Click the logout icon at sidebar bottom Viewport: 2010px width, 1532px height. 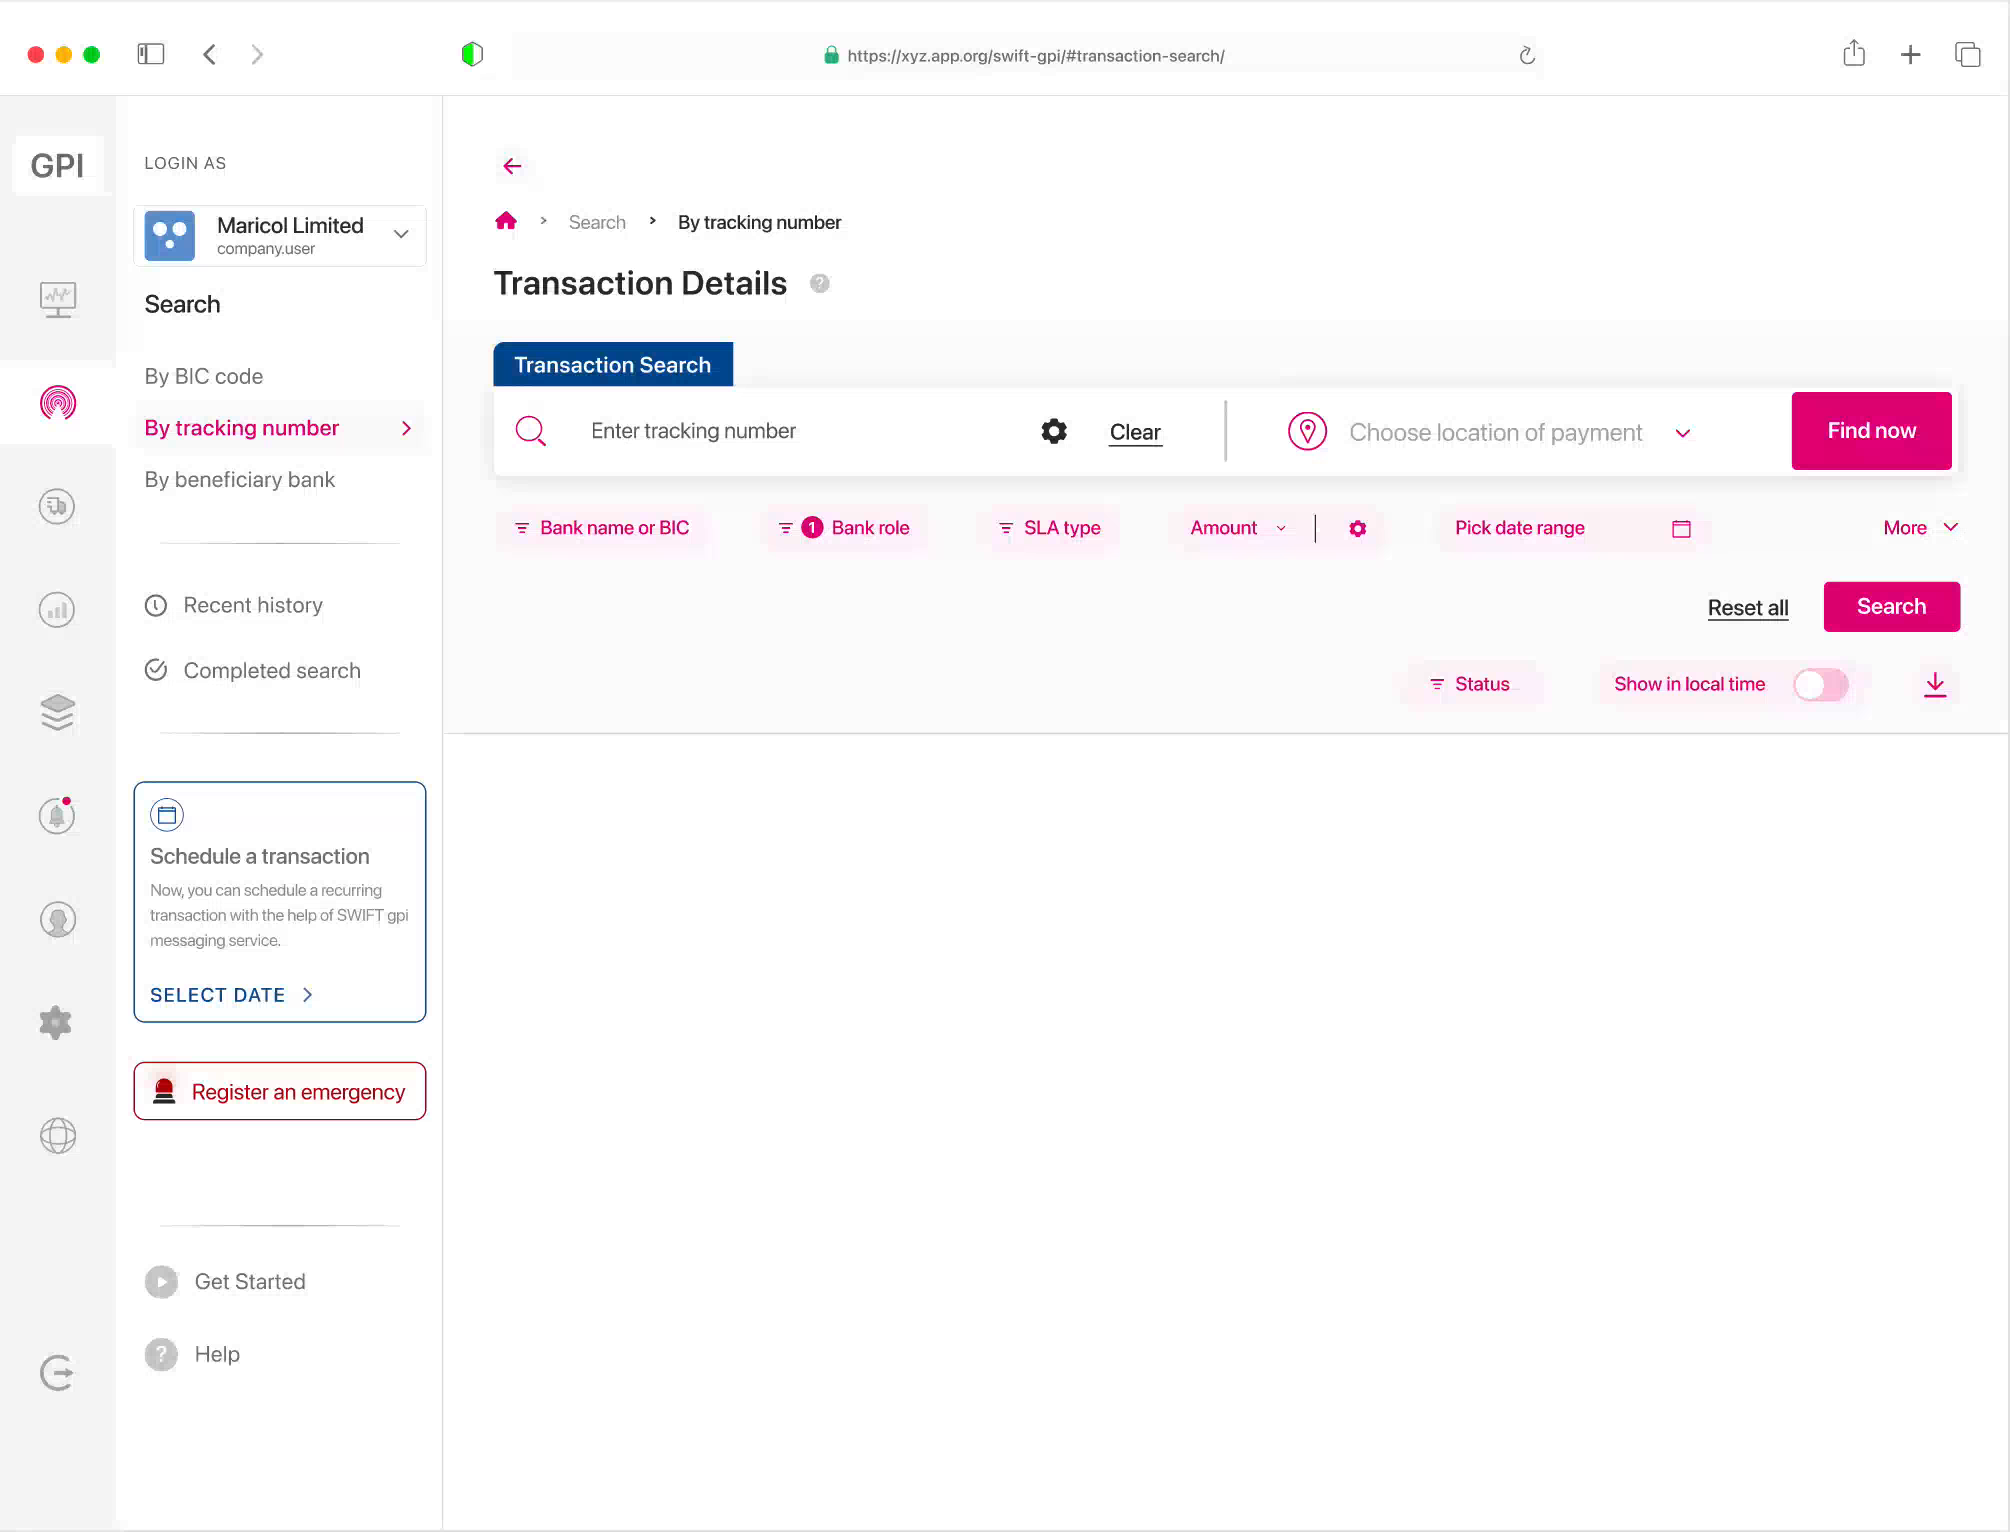click(57, 1372)
